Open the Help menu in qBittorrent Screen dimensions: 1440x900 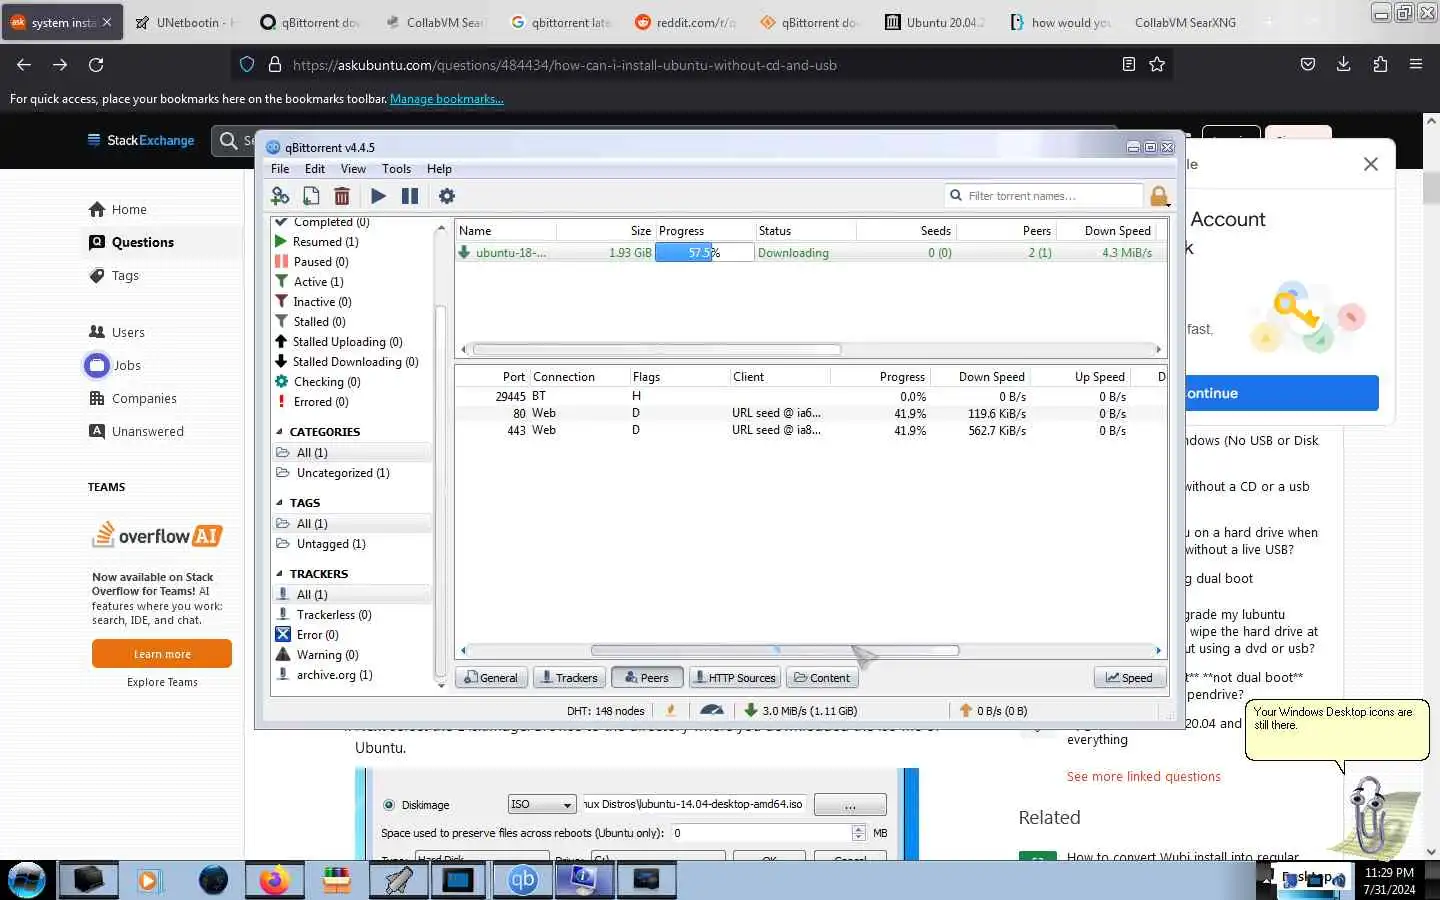439,169
